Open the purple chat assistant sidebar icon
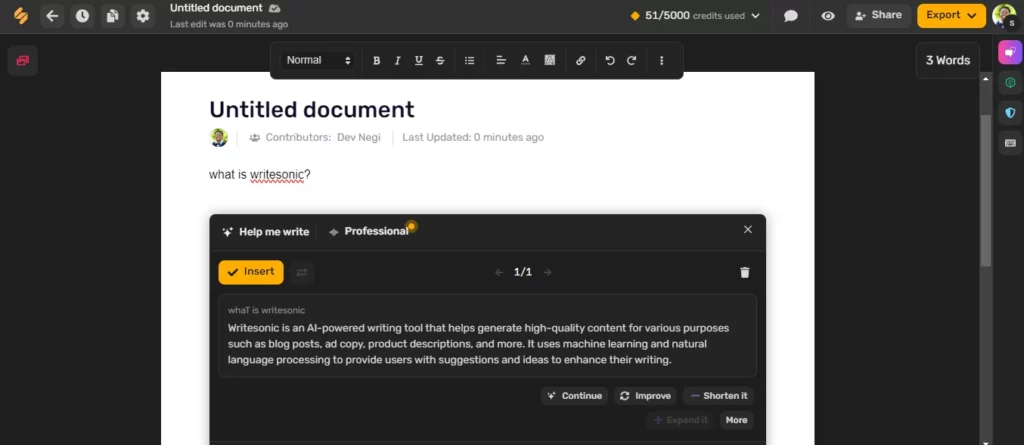Viewport: 1024px width, 445px height. pyautogui.click(x=1010, y=52)
